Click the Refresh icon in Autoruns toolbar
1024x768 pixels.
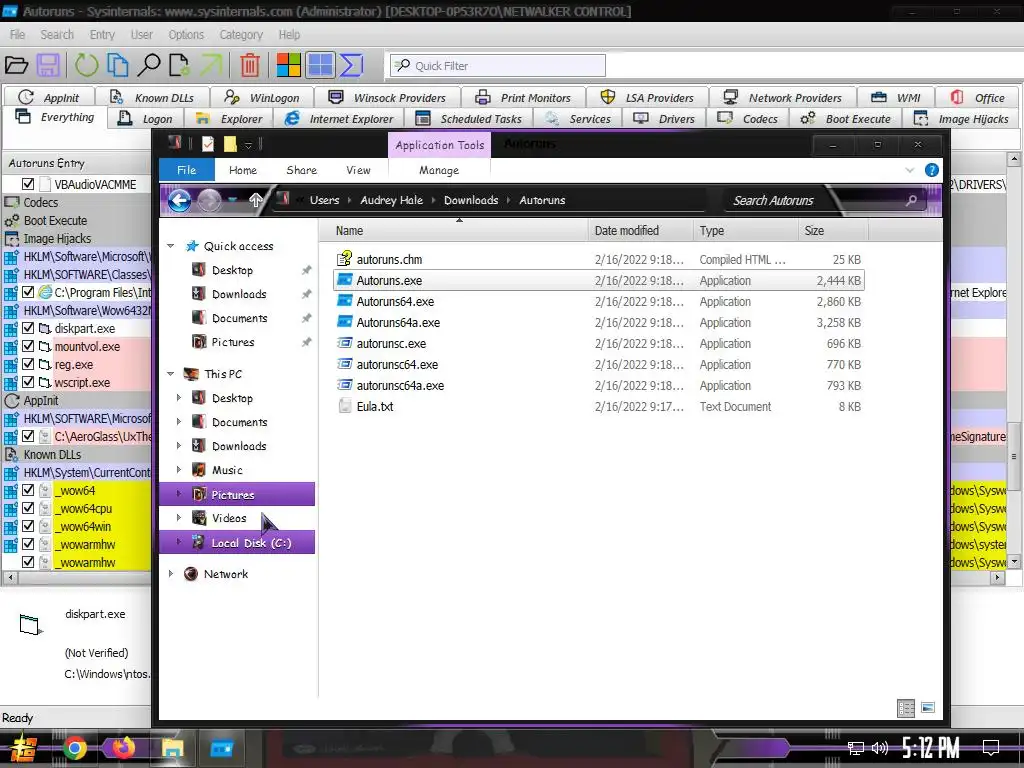tap(86, 65)
